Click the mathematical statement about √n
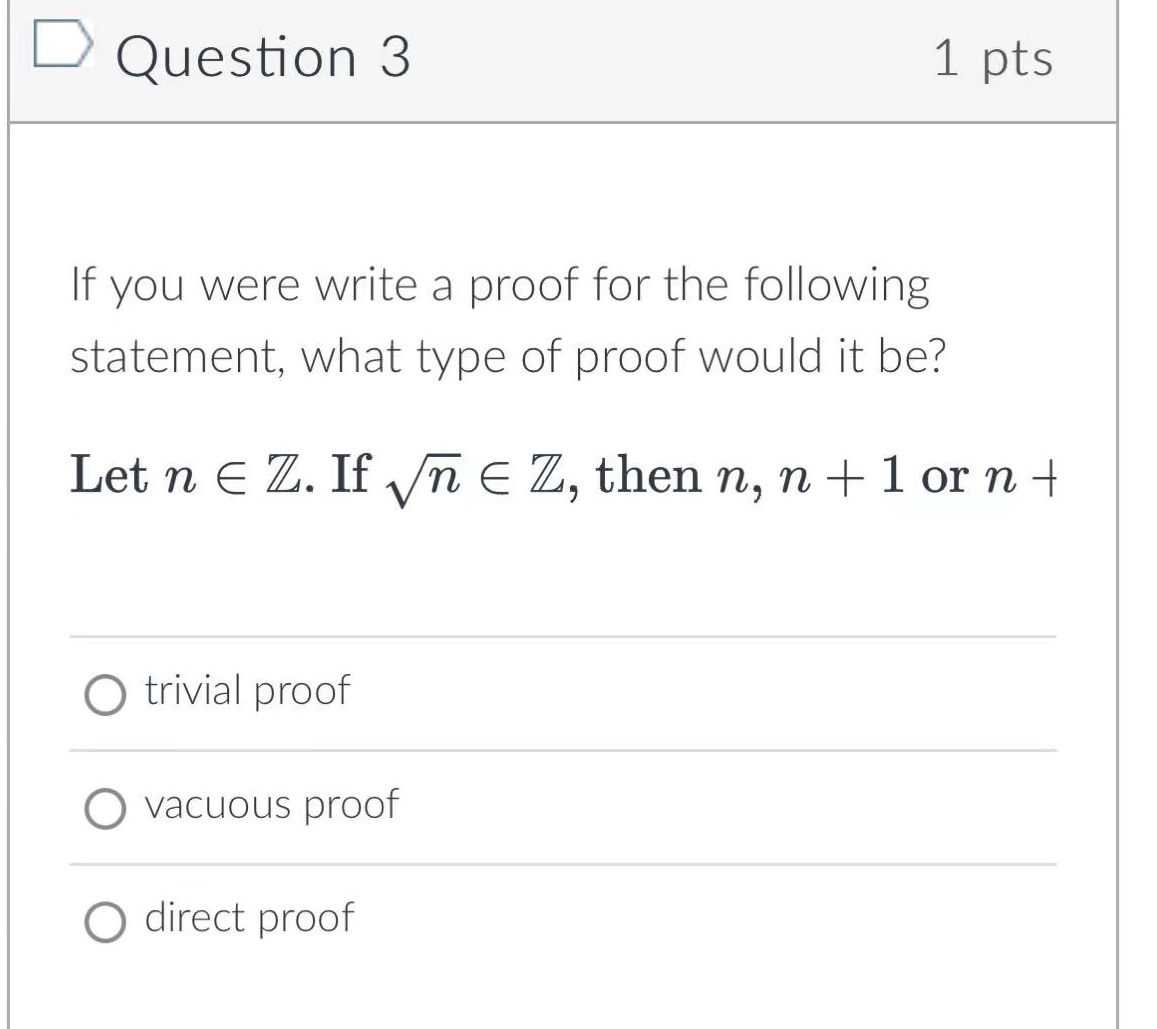The image size is (1157, 1029). coord(565,476)
